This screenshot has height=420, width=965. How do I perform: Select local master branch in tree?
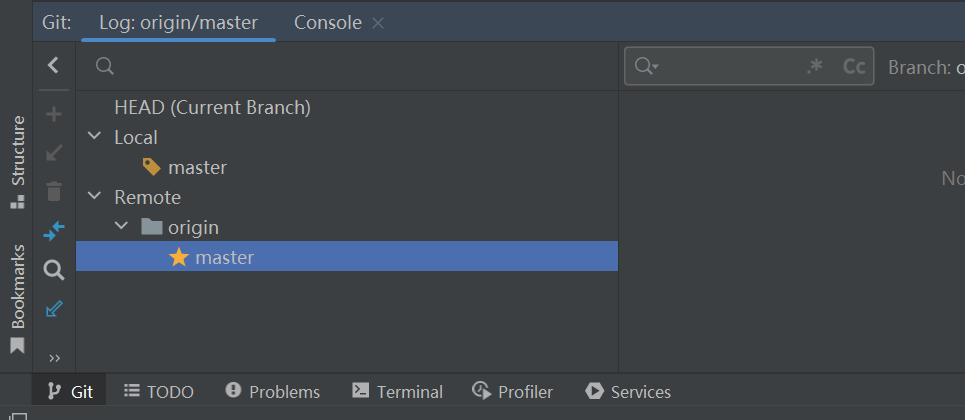[x=197, y=167]
